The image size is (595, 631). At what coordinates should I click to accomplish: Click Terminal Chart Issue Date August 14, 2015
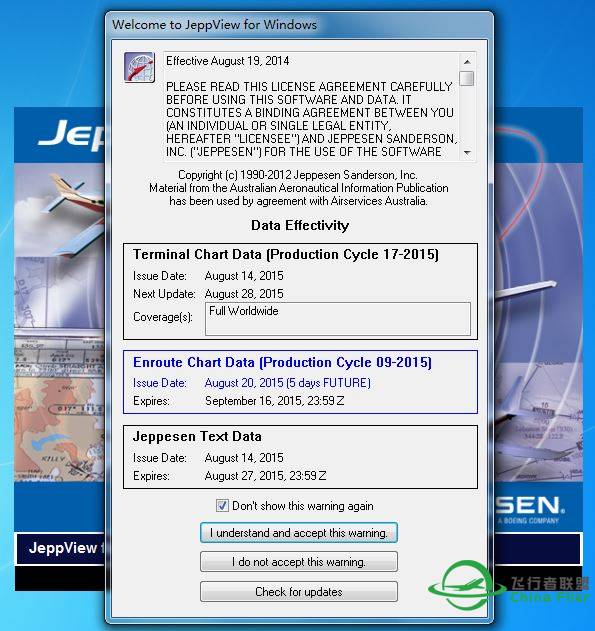click(244, 276)
